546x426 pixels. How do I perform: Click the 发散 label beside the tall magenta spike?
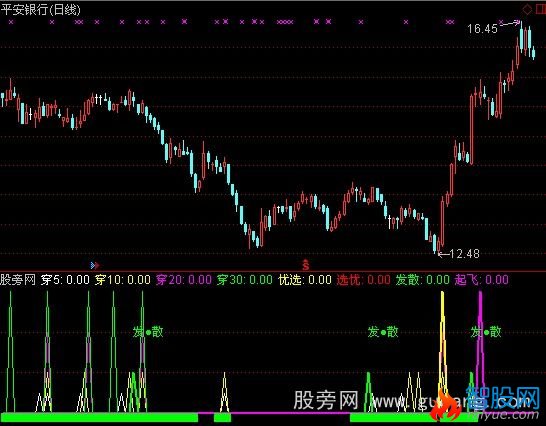coord(486,332)
